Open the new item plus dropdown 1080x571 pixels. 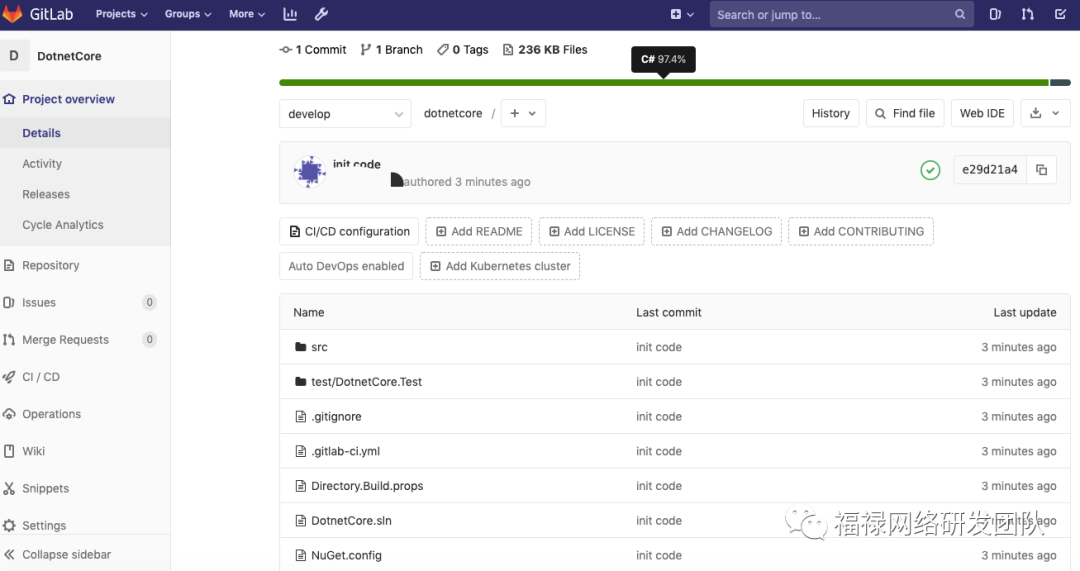pyautogui.click(x=682, y=14)
